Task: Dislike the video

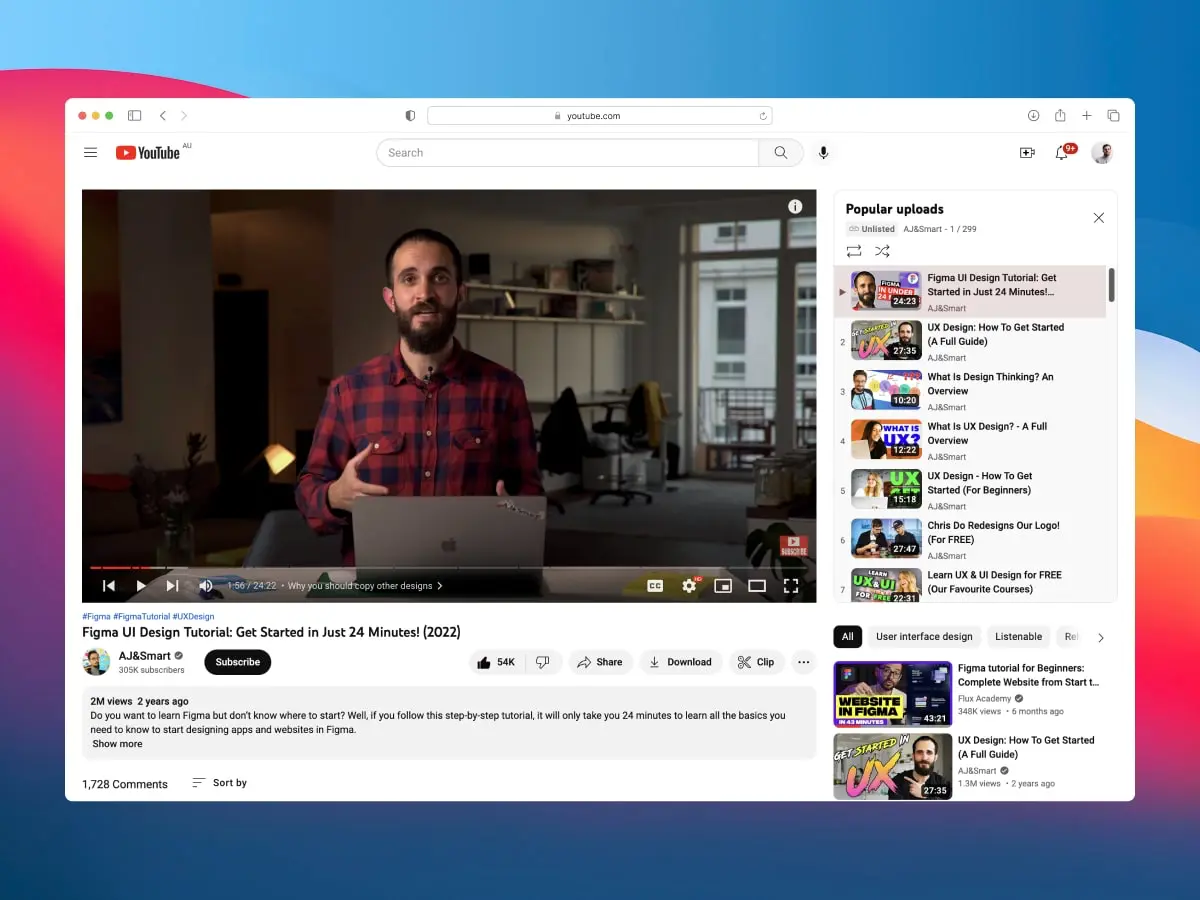Action: click(x=543, y=662)
